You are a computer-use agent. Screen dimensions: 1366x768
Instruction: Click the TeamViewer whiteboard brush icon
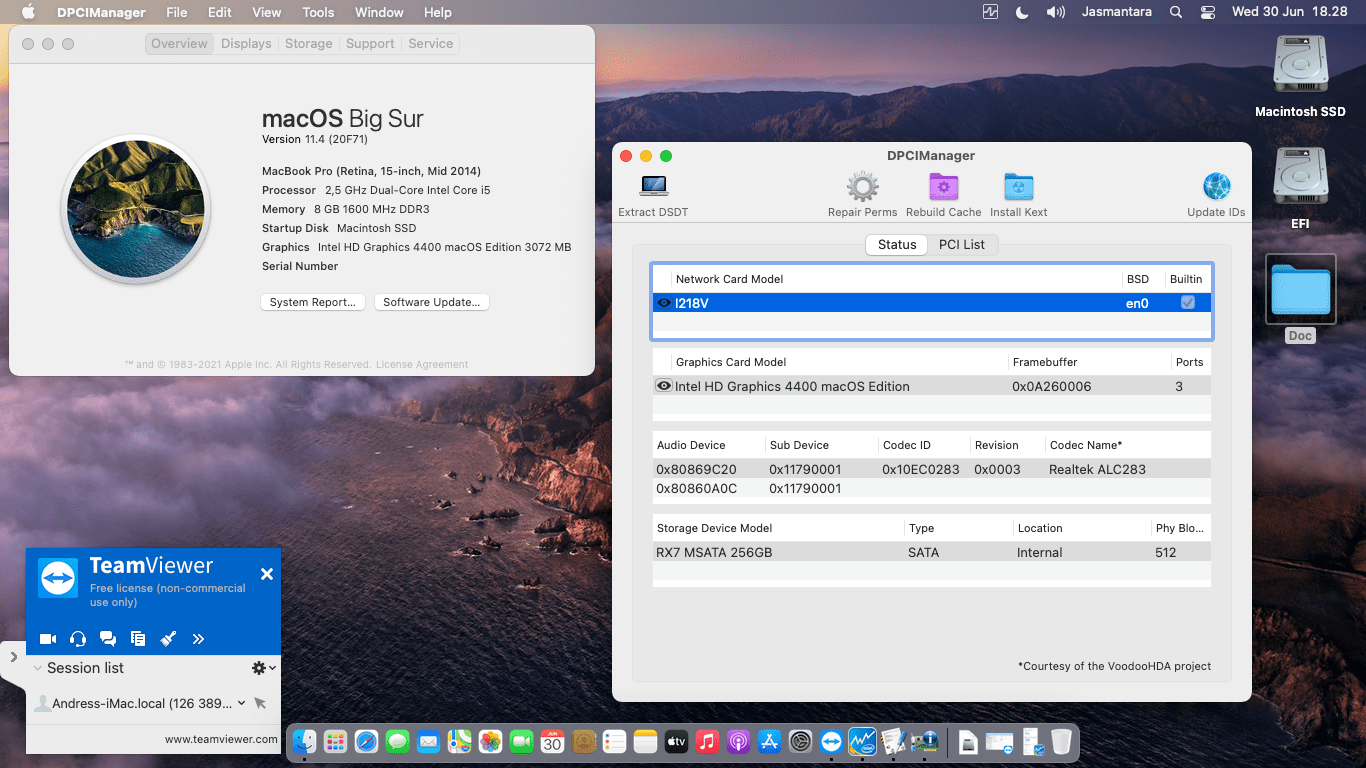pos(168,639)
